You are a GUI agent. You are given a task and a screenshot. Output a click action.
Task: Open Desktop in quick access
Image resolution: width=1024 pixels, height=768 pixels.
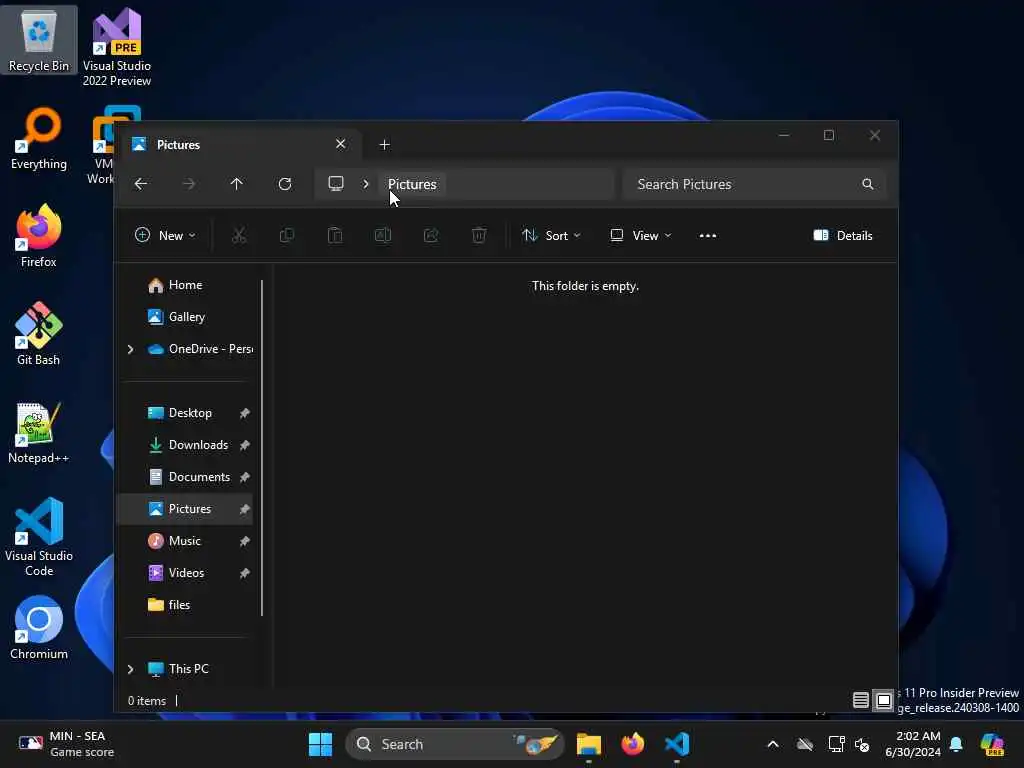[x=185, y=413]
